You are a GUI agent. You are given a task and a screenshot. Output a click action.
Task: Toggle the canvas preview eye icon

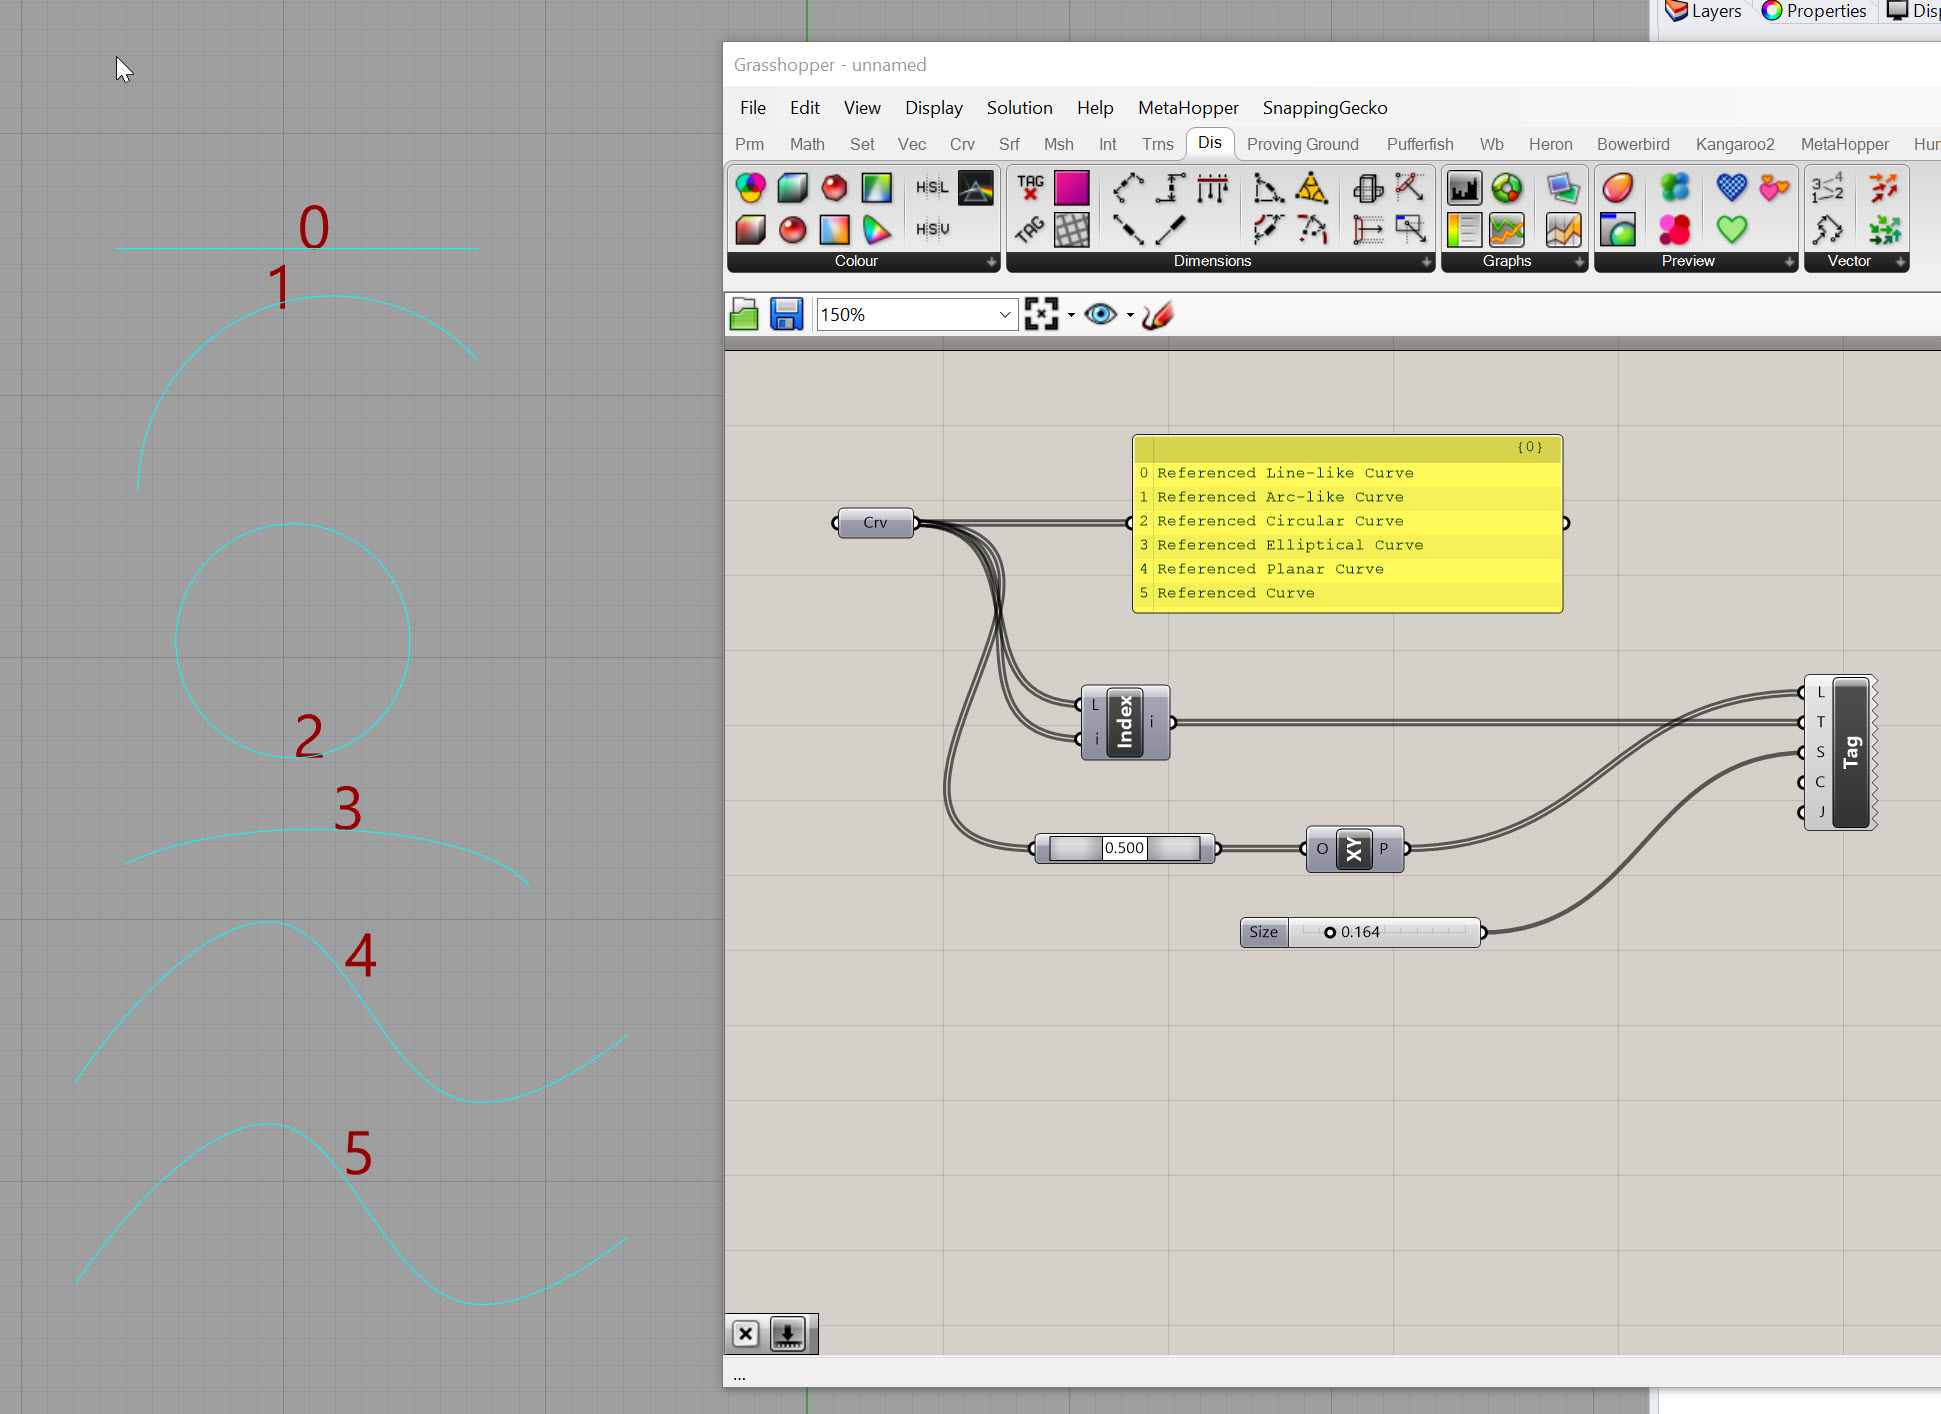[x=1100, y=315]
